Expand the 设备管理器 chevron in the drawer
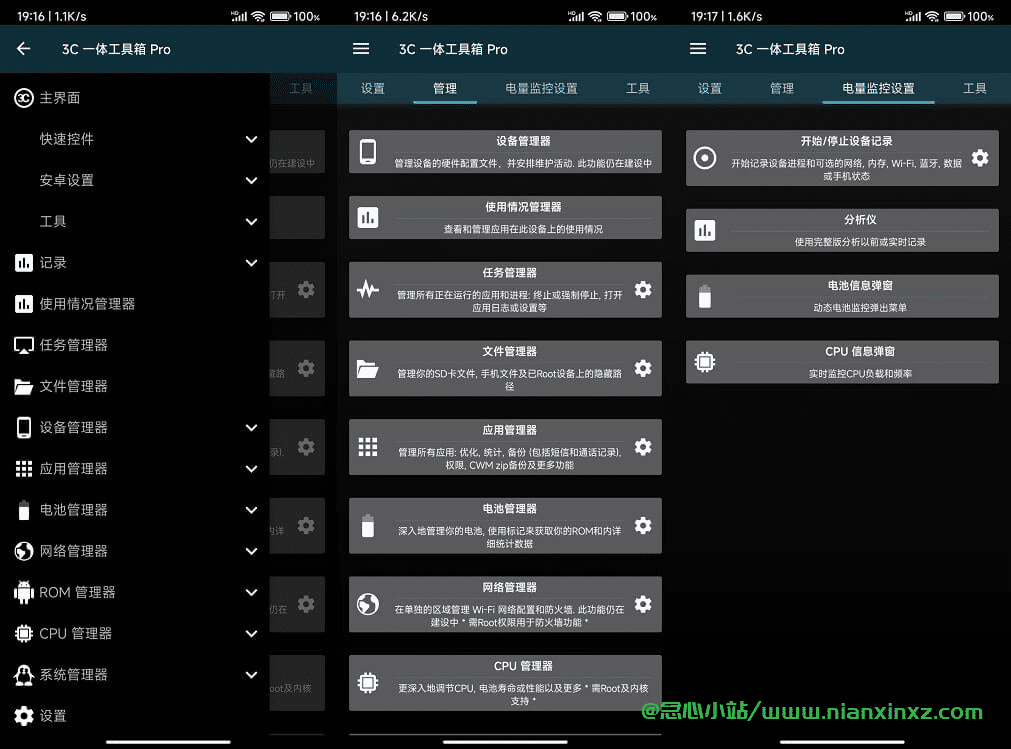This screenshot has width=1011, height=749. pyautogui.click(x=251, y=427)
